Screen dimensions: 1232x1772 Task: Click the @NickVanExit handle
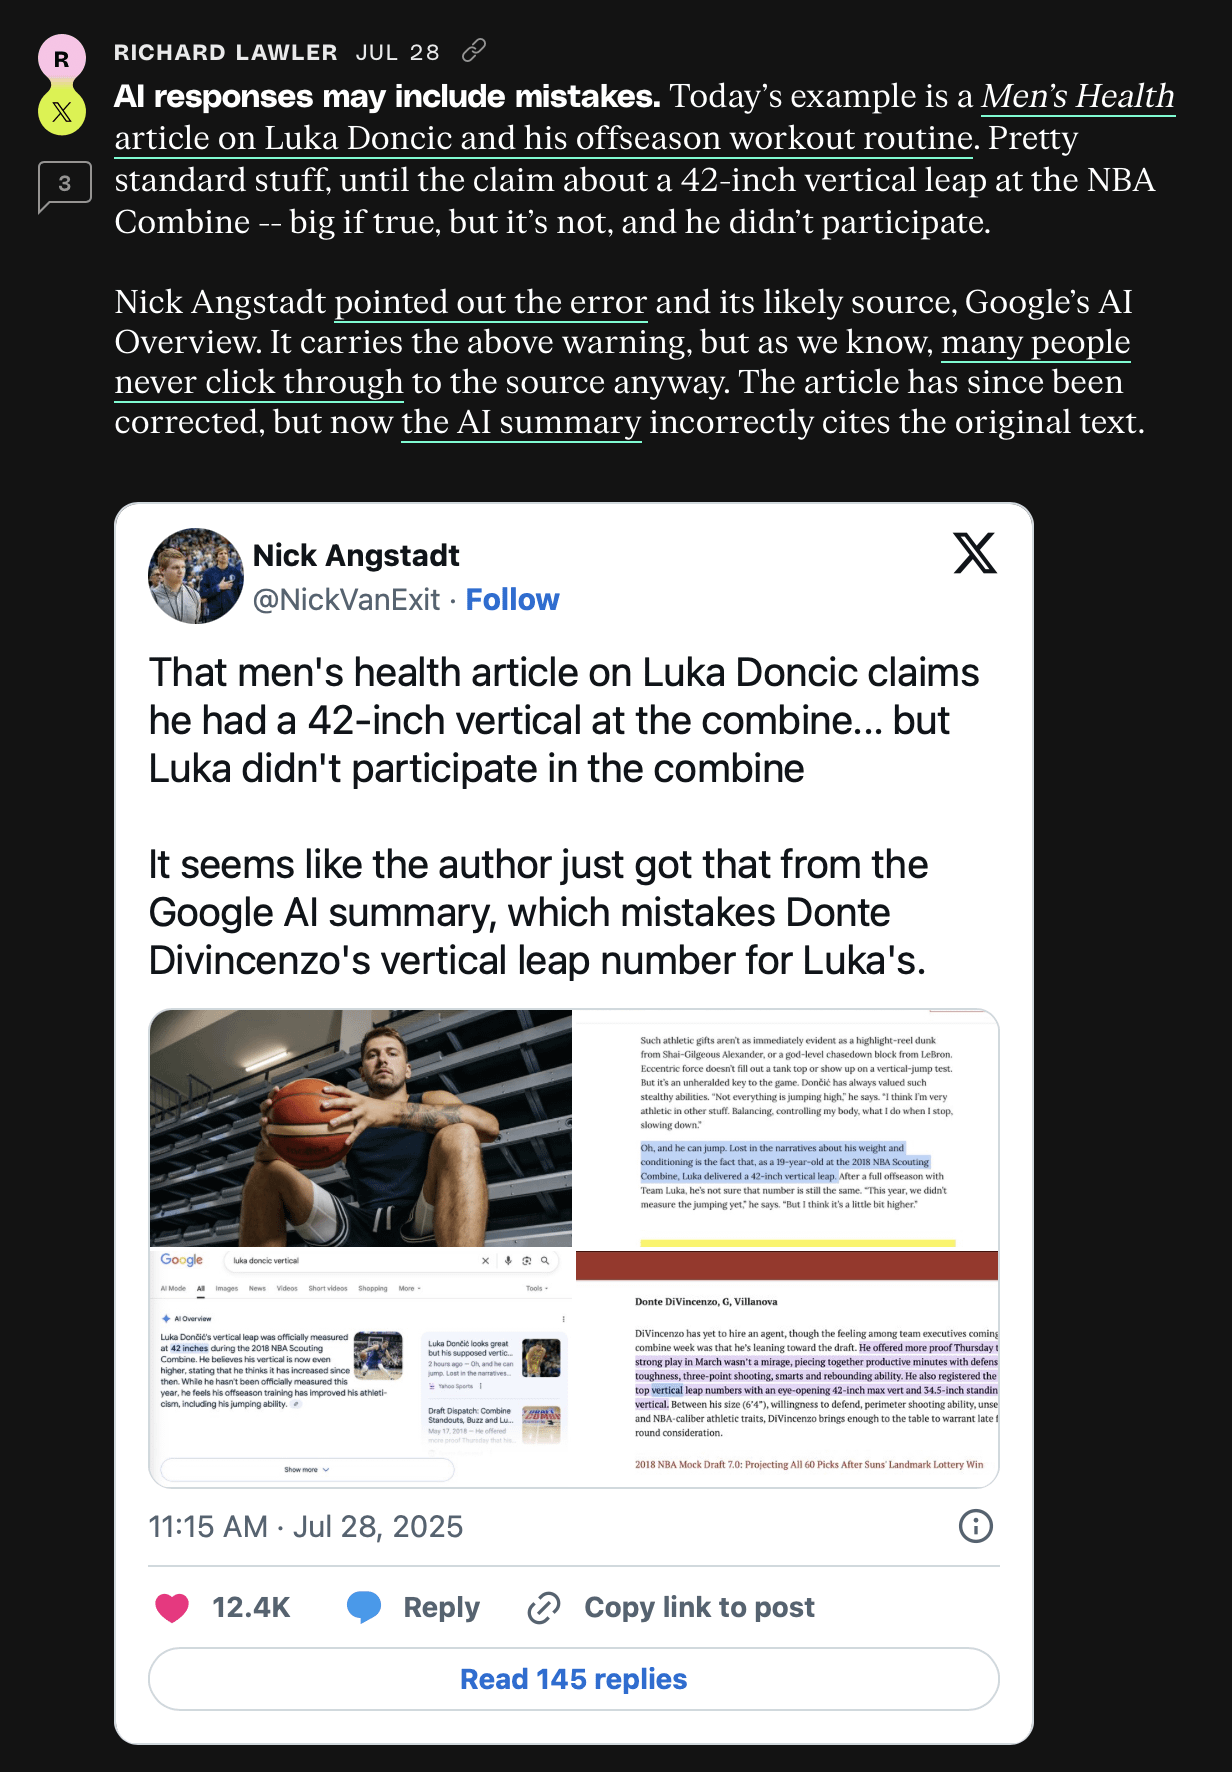tap(346, 600)
